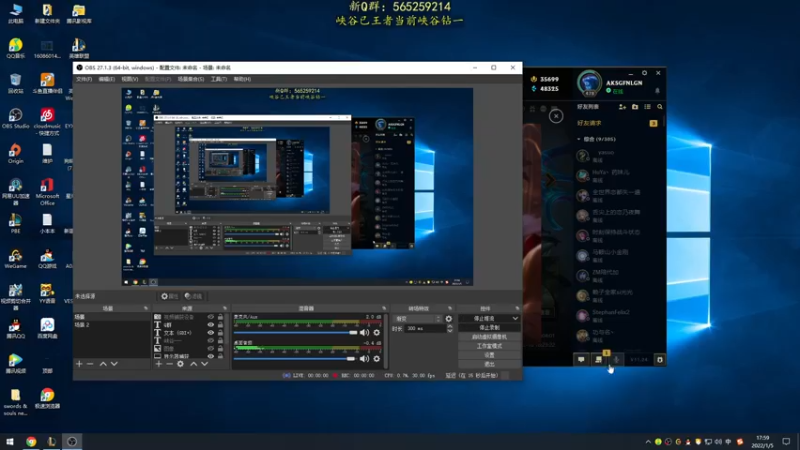Image resolution: width=800 pixels, height=450 pixels.
Task: Open the 帮助(H) menu in OBS
Action: click(x=242, y=79)
